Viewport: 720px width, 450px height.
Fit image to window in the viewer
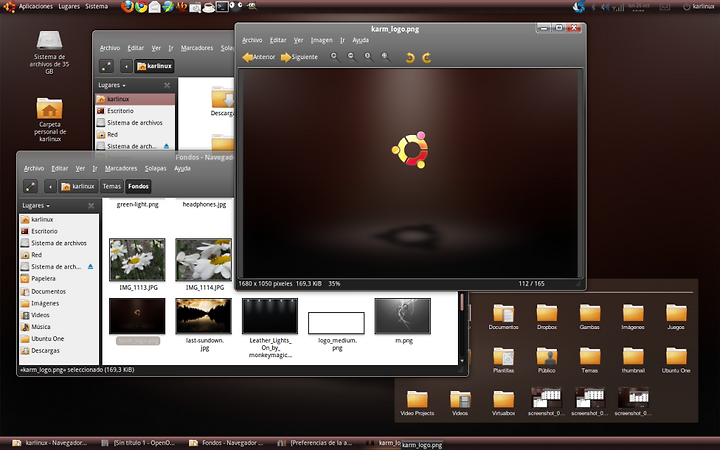click(385, 57)
